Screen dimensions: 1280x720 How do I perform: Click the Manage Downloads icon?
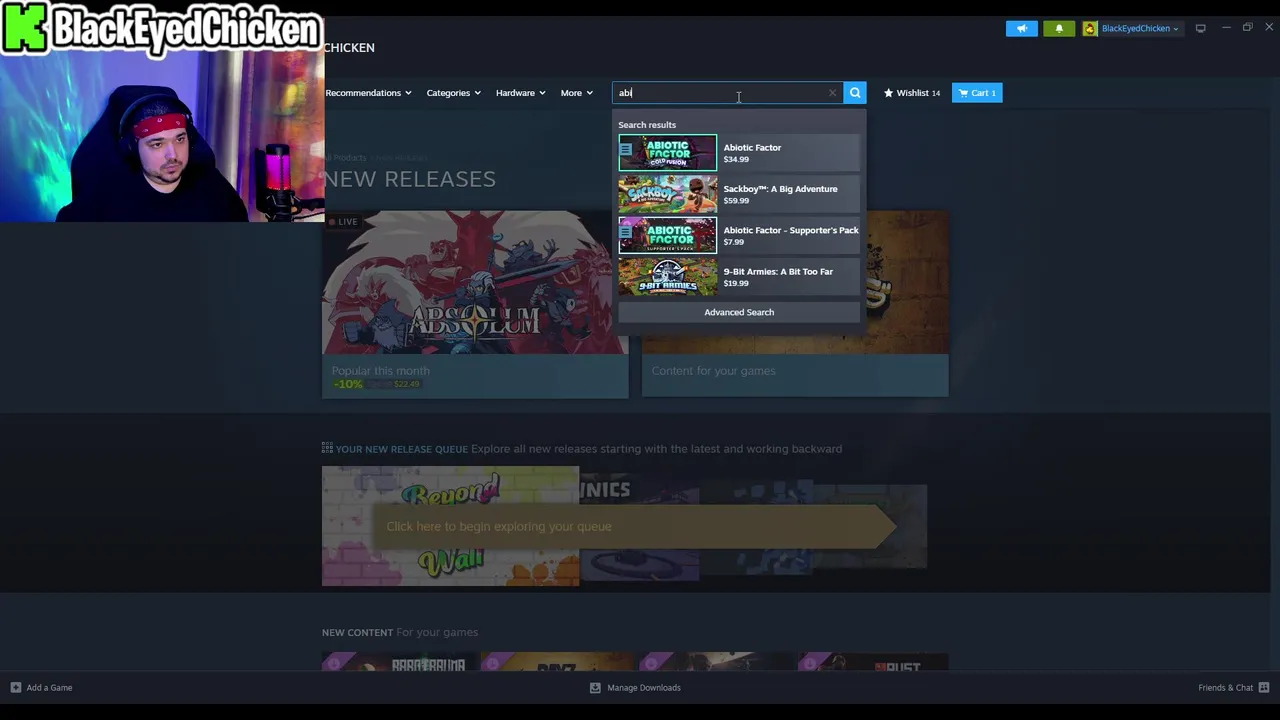(x=595, y=688)
